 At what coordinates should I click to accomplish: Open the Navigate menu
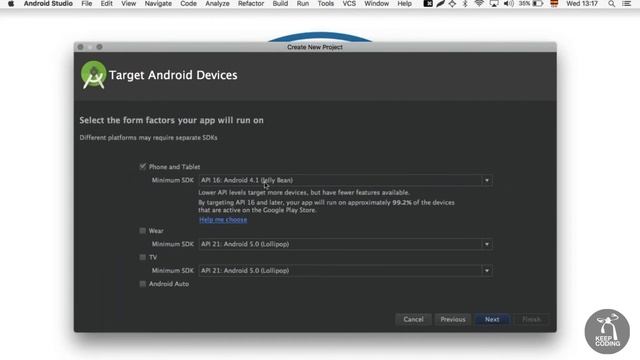click(158, 4)
